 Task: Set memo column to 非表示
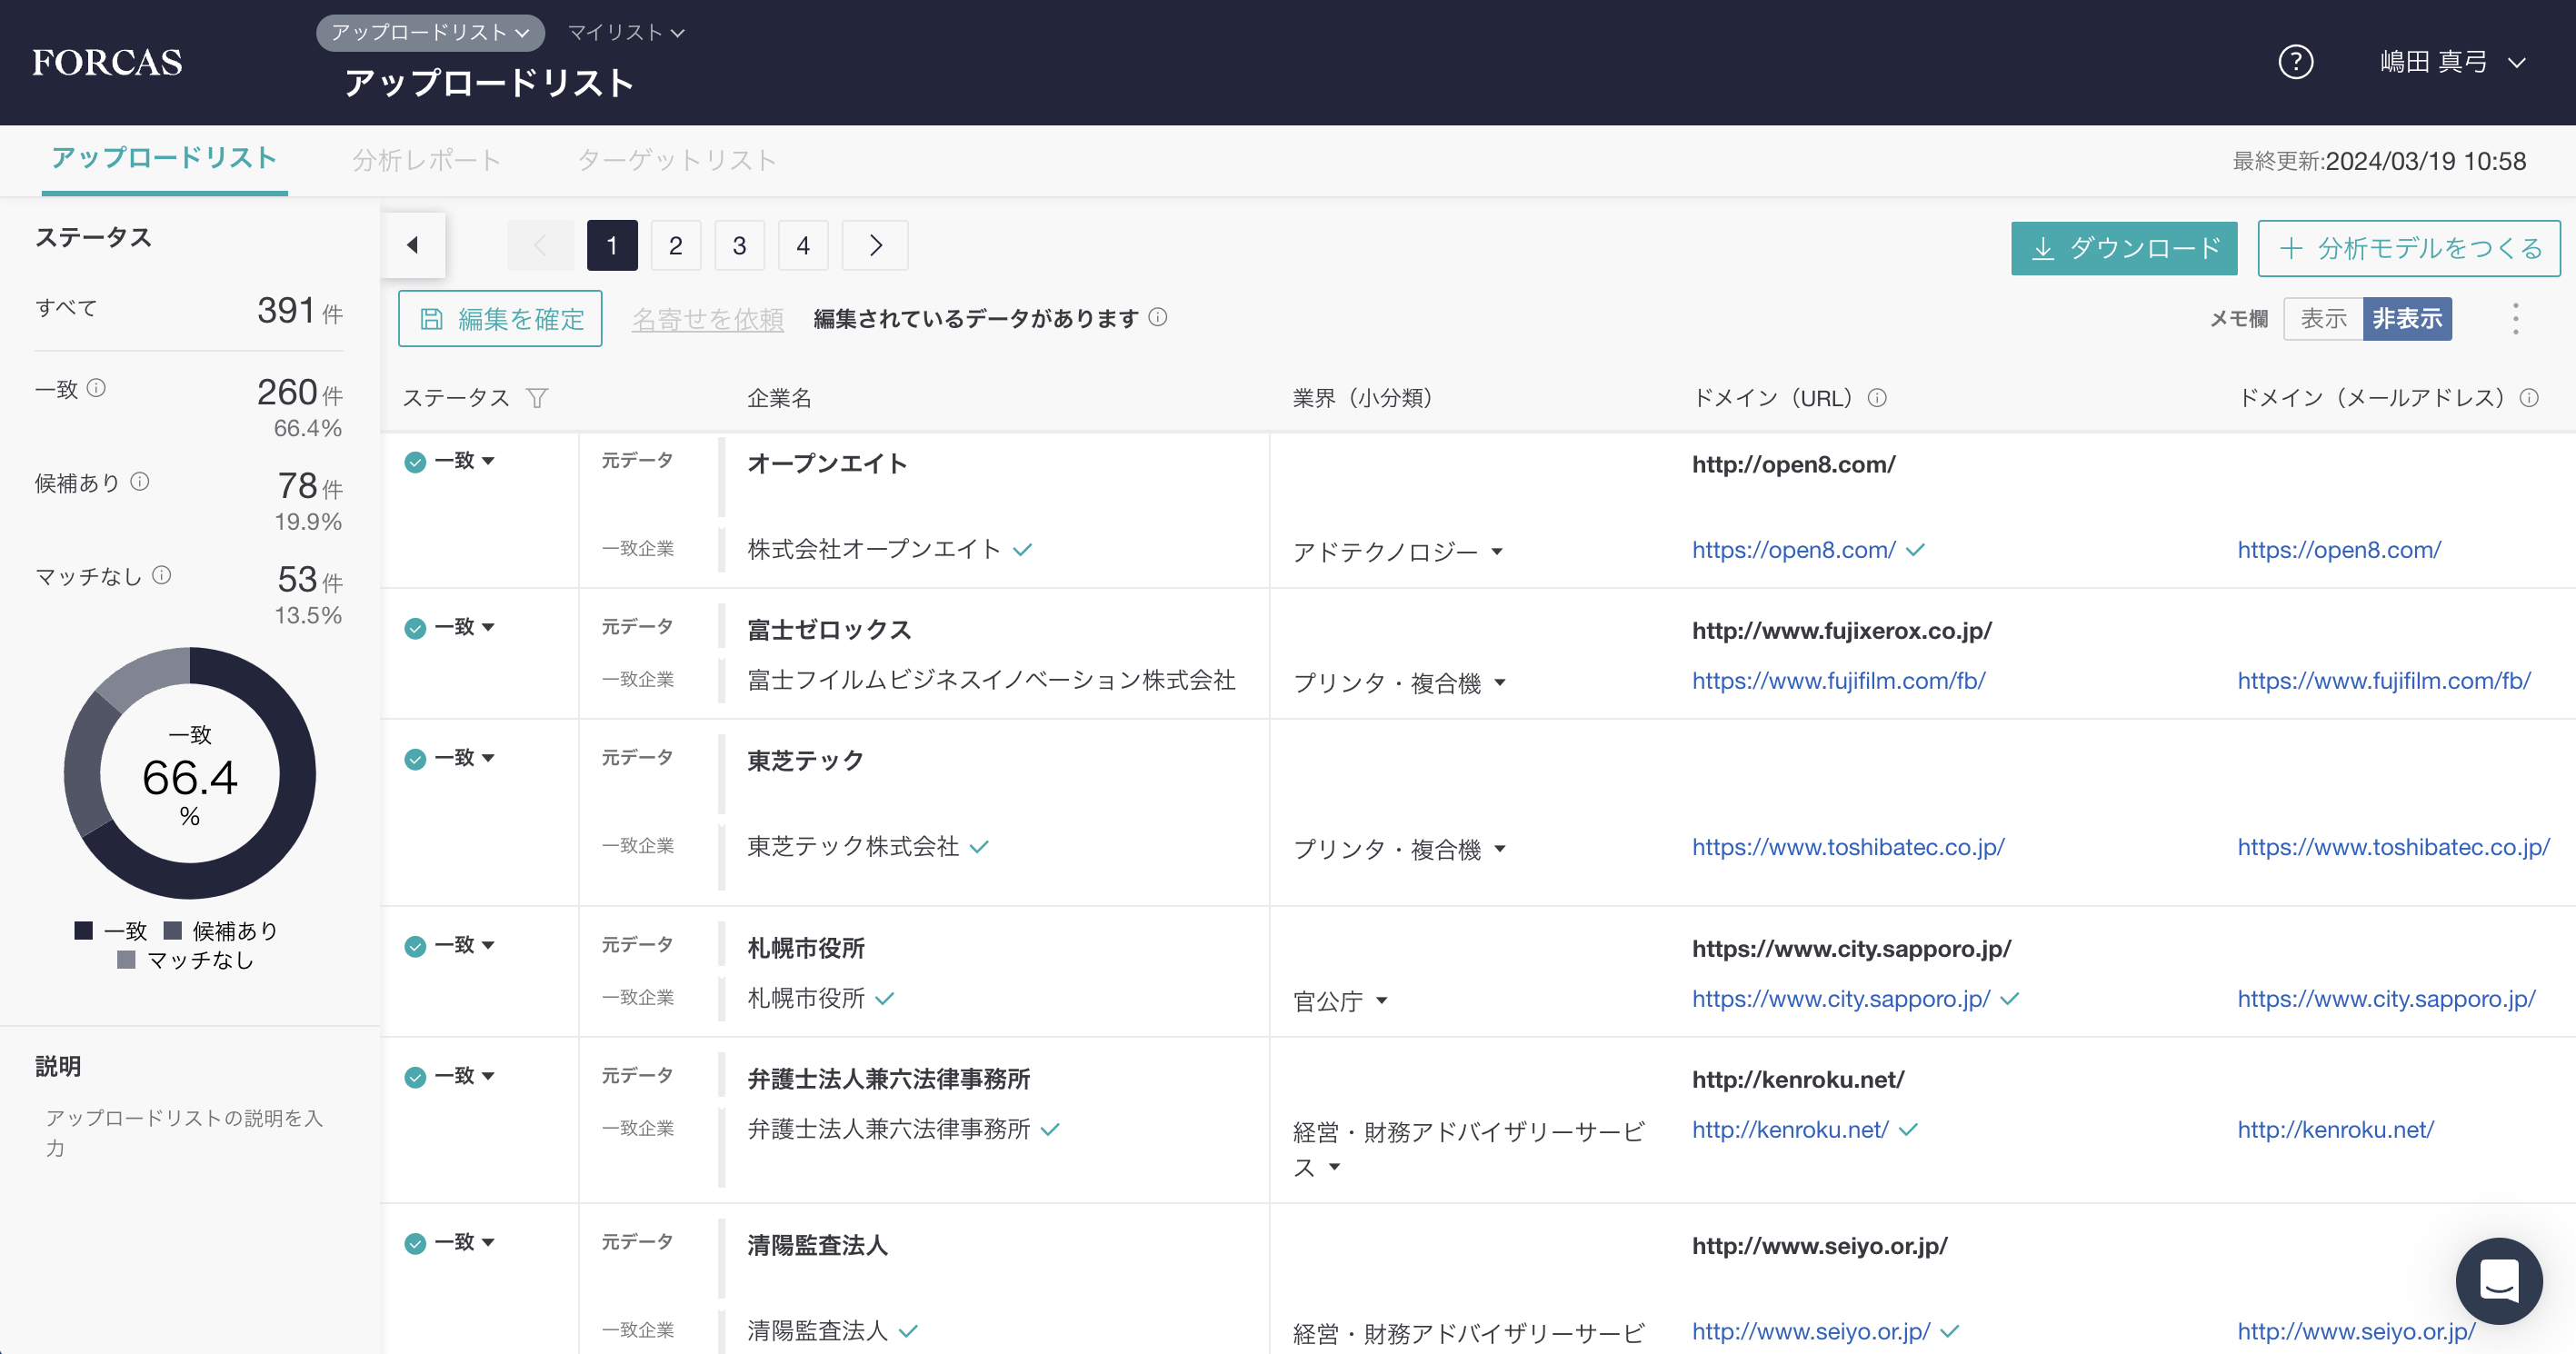[2406, 319]
